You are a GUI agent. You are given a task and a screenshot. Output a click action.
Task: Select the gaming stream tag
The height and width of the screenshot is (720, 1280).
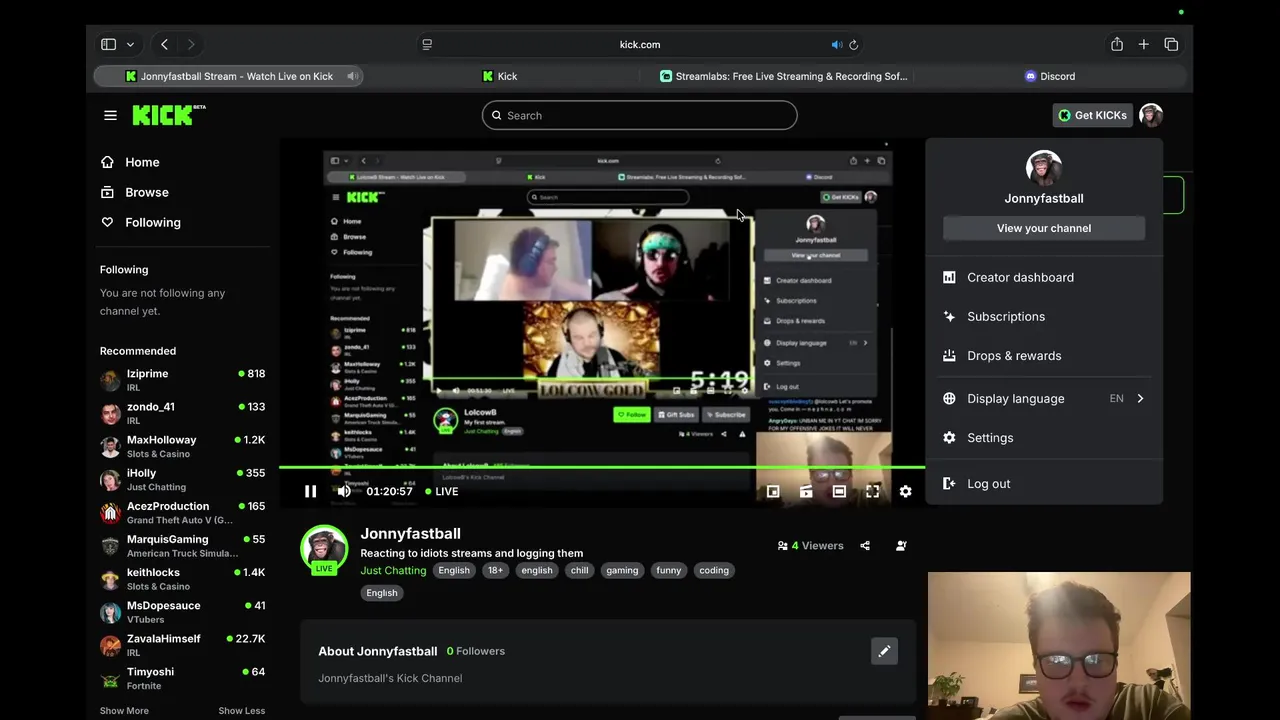pos(622,570)
